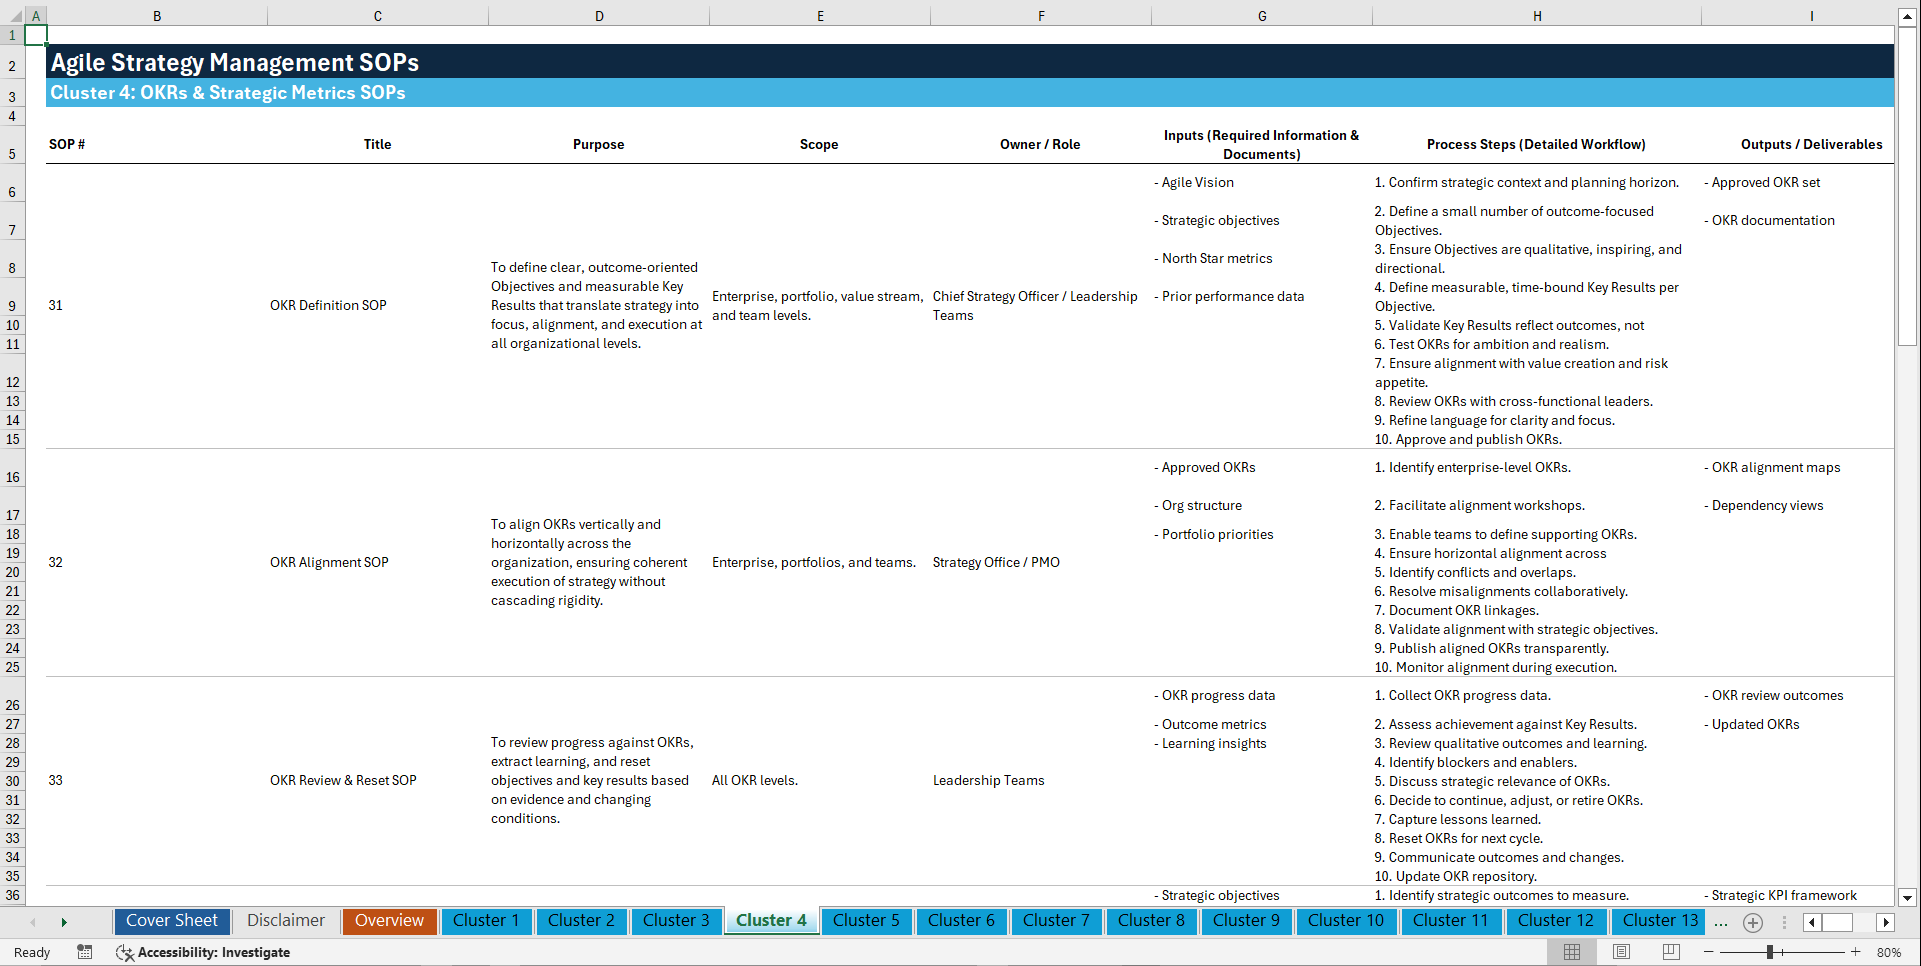Image resolution: width=1921 pixels, height=966 pixels.
Task: Click the macro recording icon
Action: pos(85,952)
